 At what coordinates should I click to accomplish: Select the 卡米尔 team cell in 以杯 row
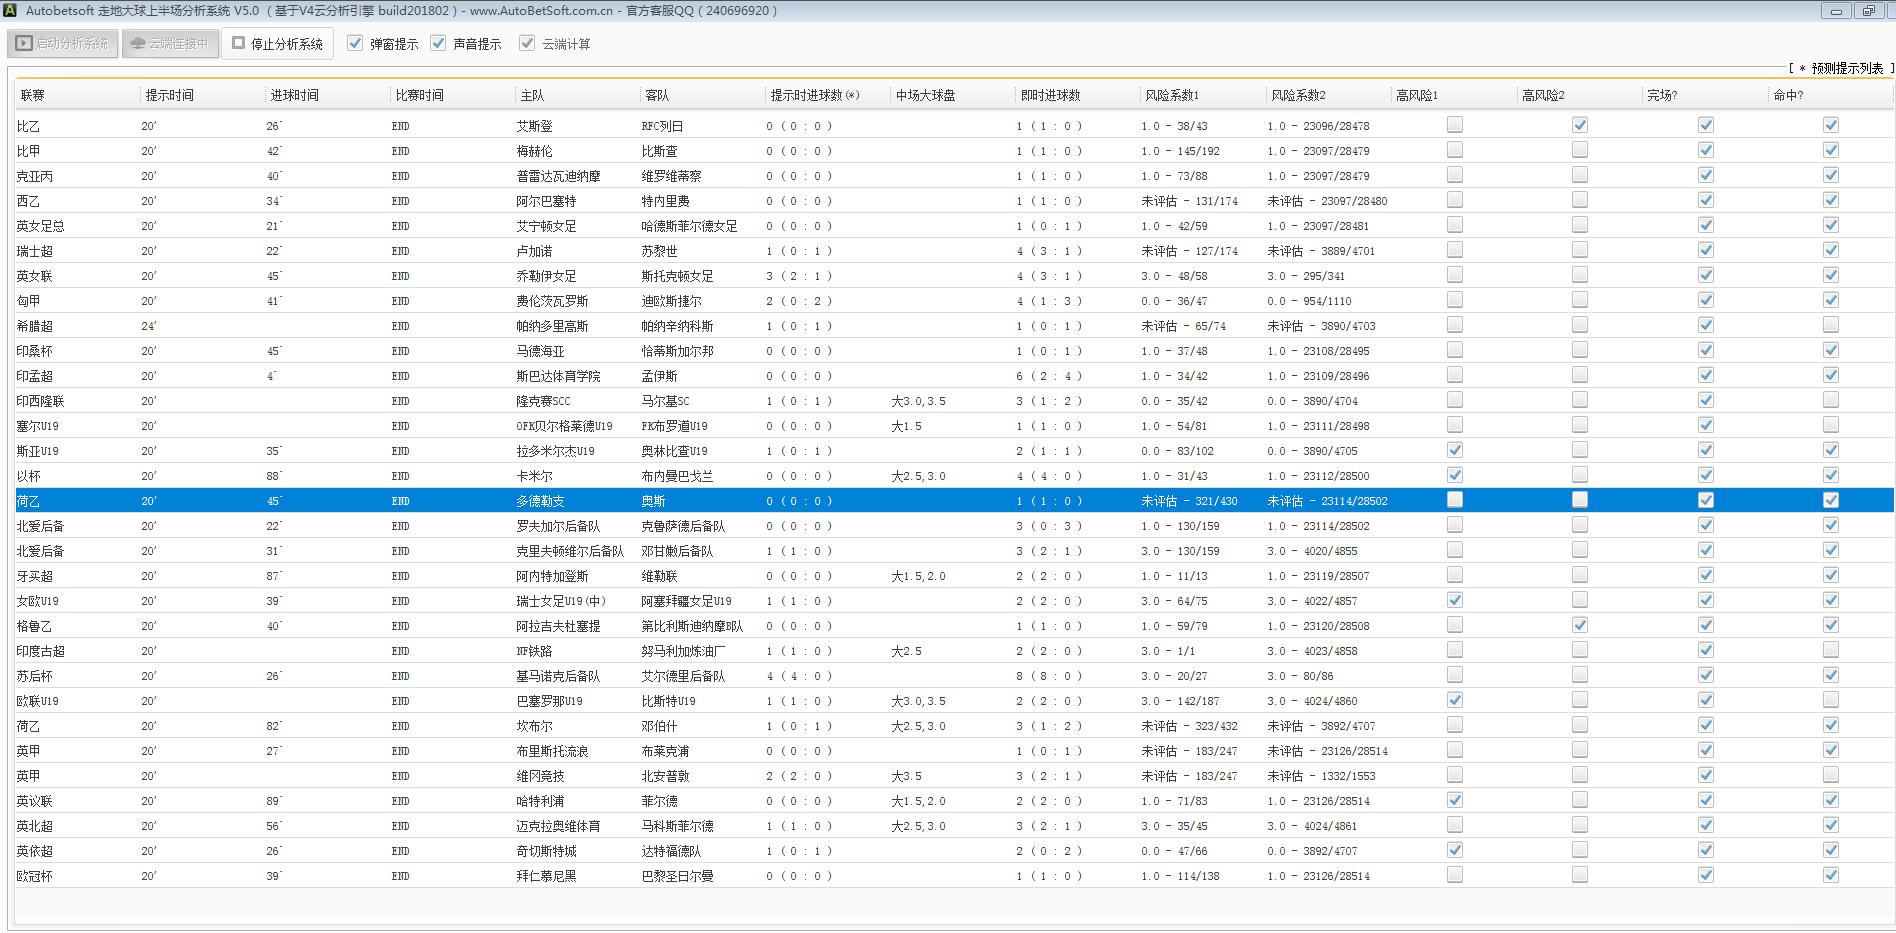(x=534, y=476)
